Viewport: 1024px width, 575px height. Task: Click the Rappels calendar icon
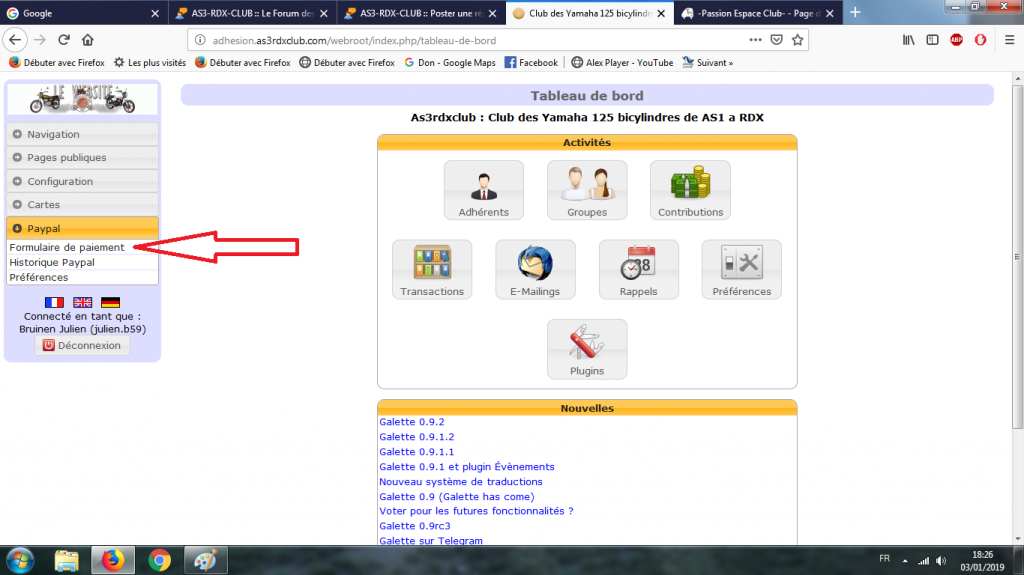(x=638, y=269)
